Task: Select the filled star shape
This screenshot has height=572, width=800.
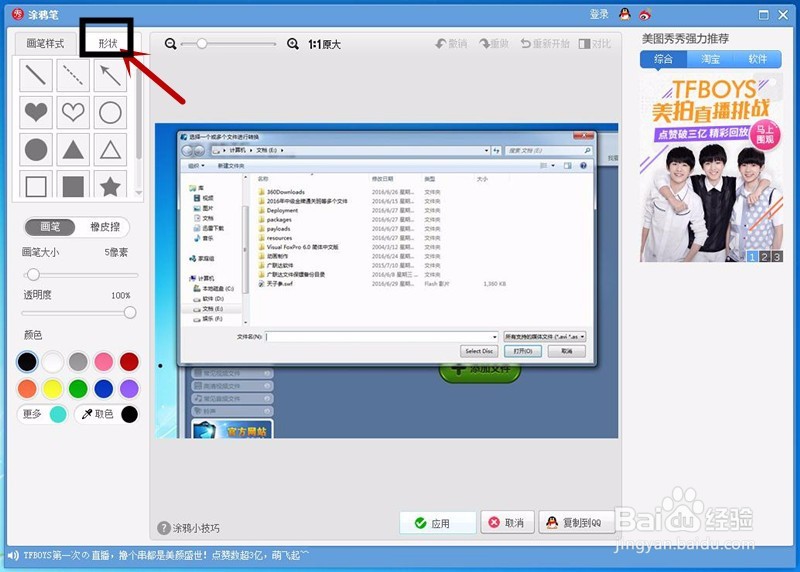Action: pos(110,185)
